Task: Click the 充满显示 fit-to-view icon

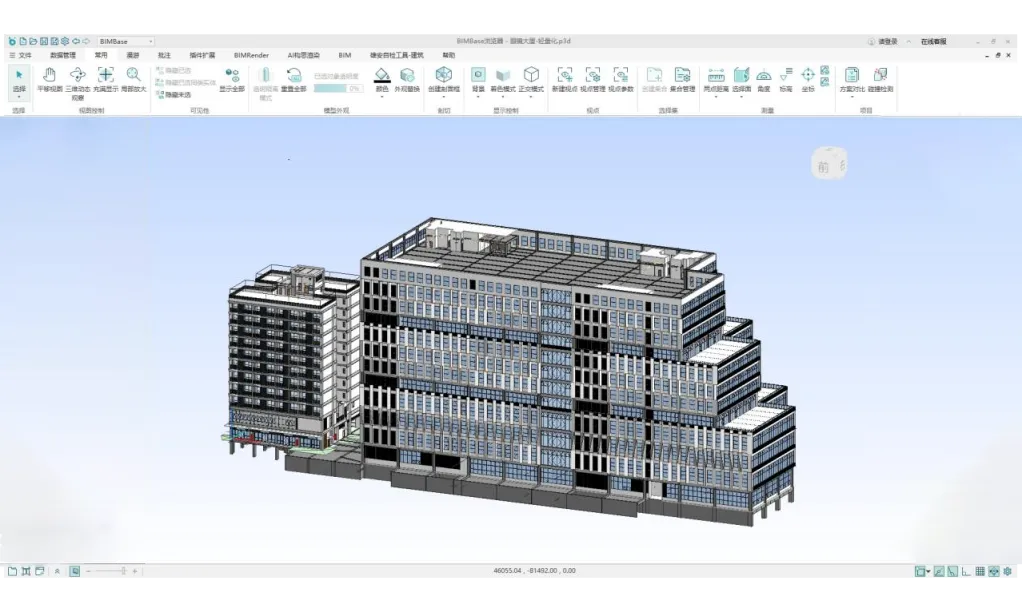Action: 105,76
